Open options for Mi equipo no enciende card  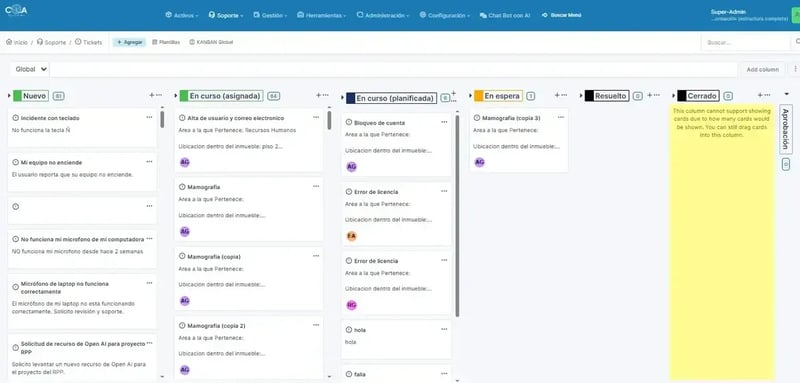point(149,162)
